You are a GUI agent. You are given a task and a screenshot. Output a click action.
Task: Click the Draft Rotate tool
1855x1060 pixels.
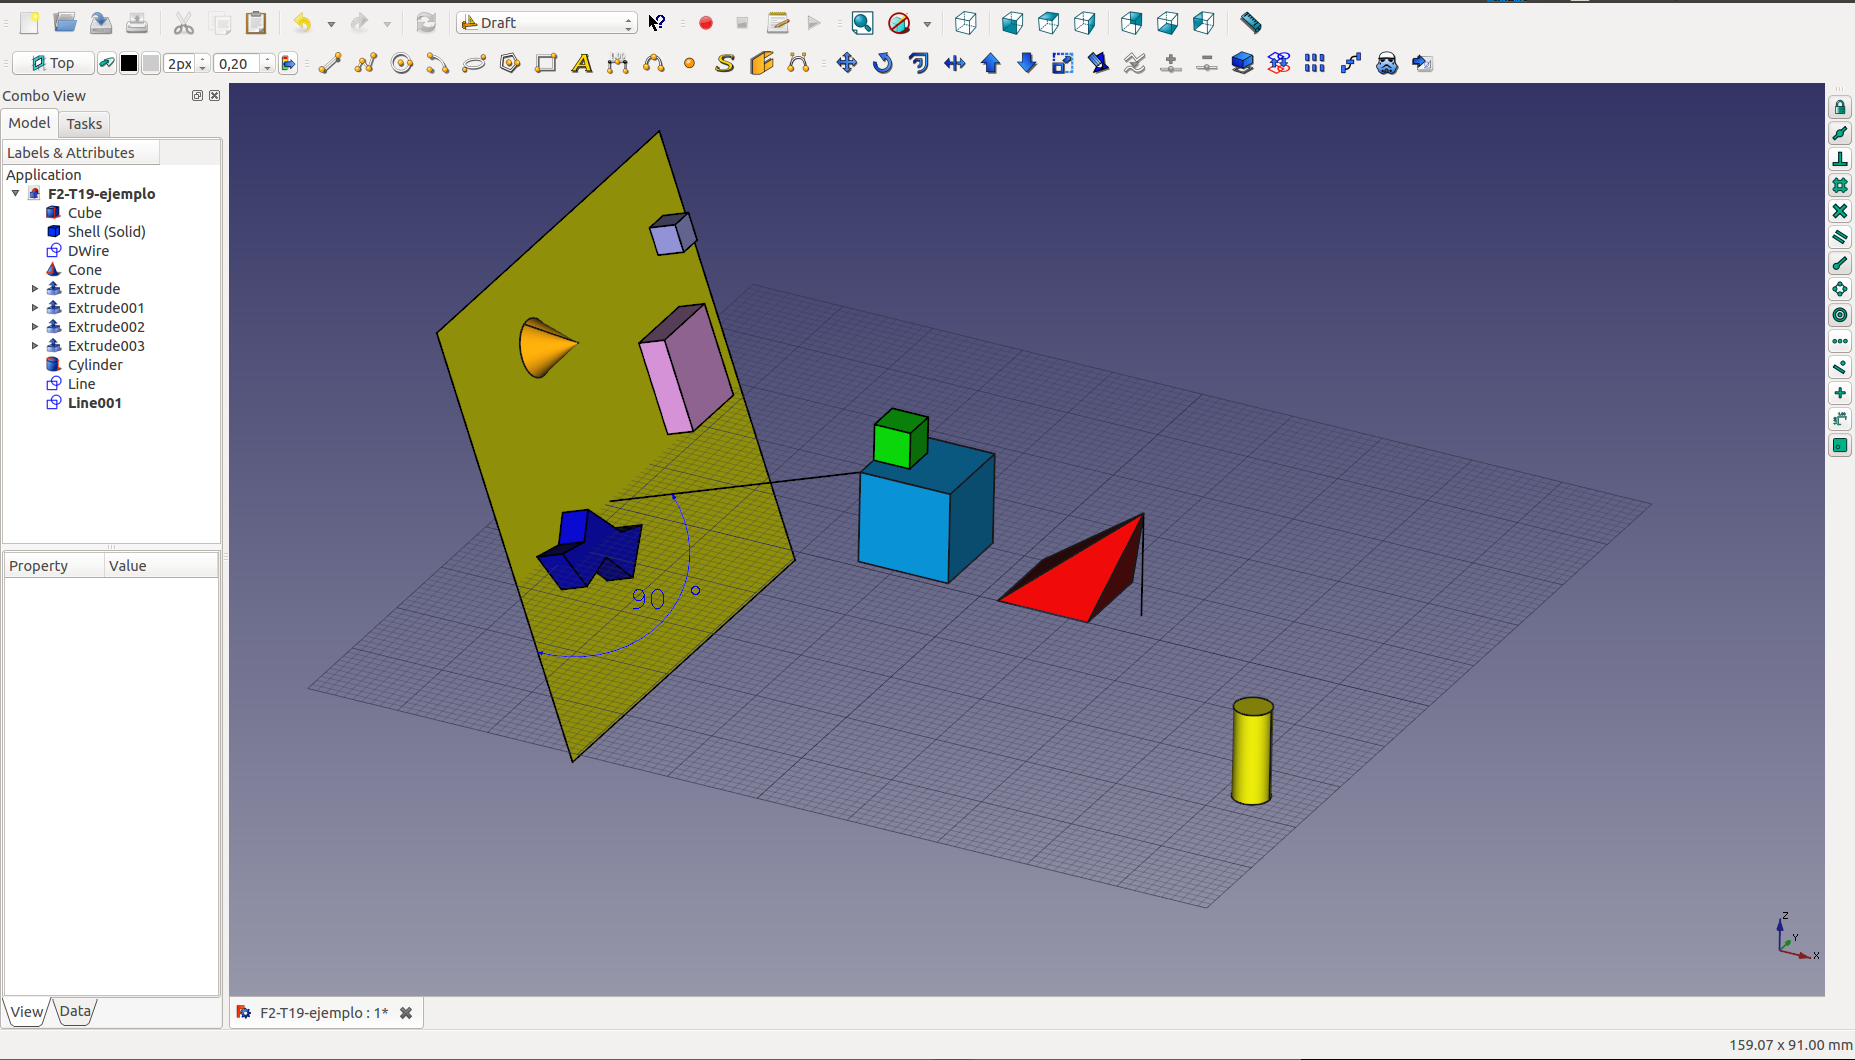[x=882, y=63]
